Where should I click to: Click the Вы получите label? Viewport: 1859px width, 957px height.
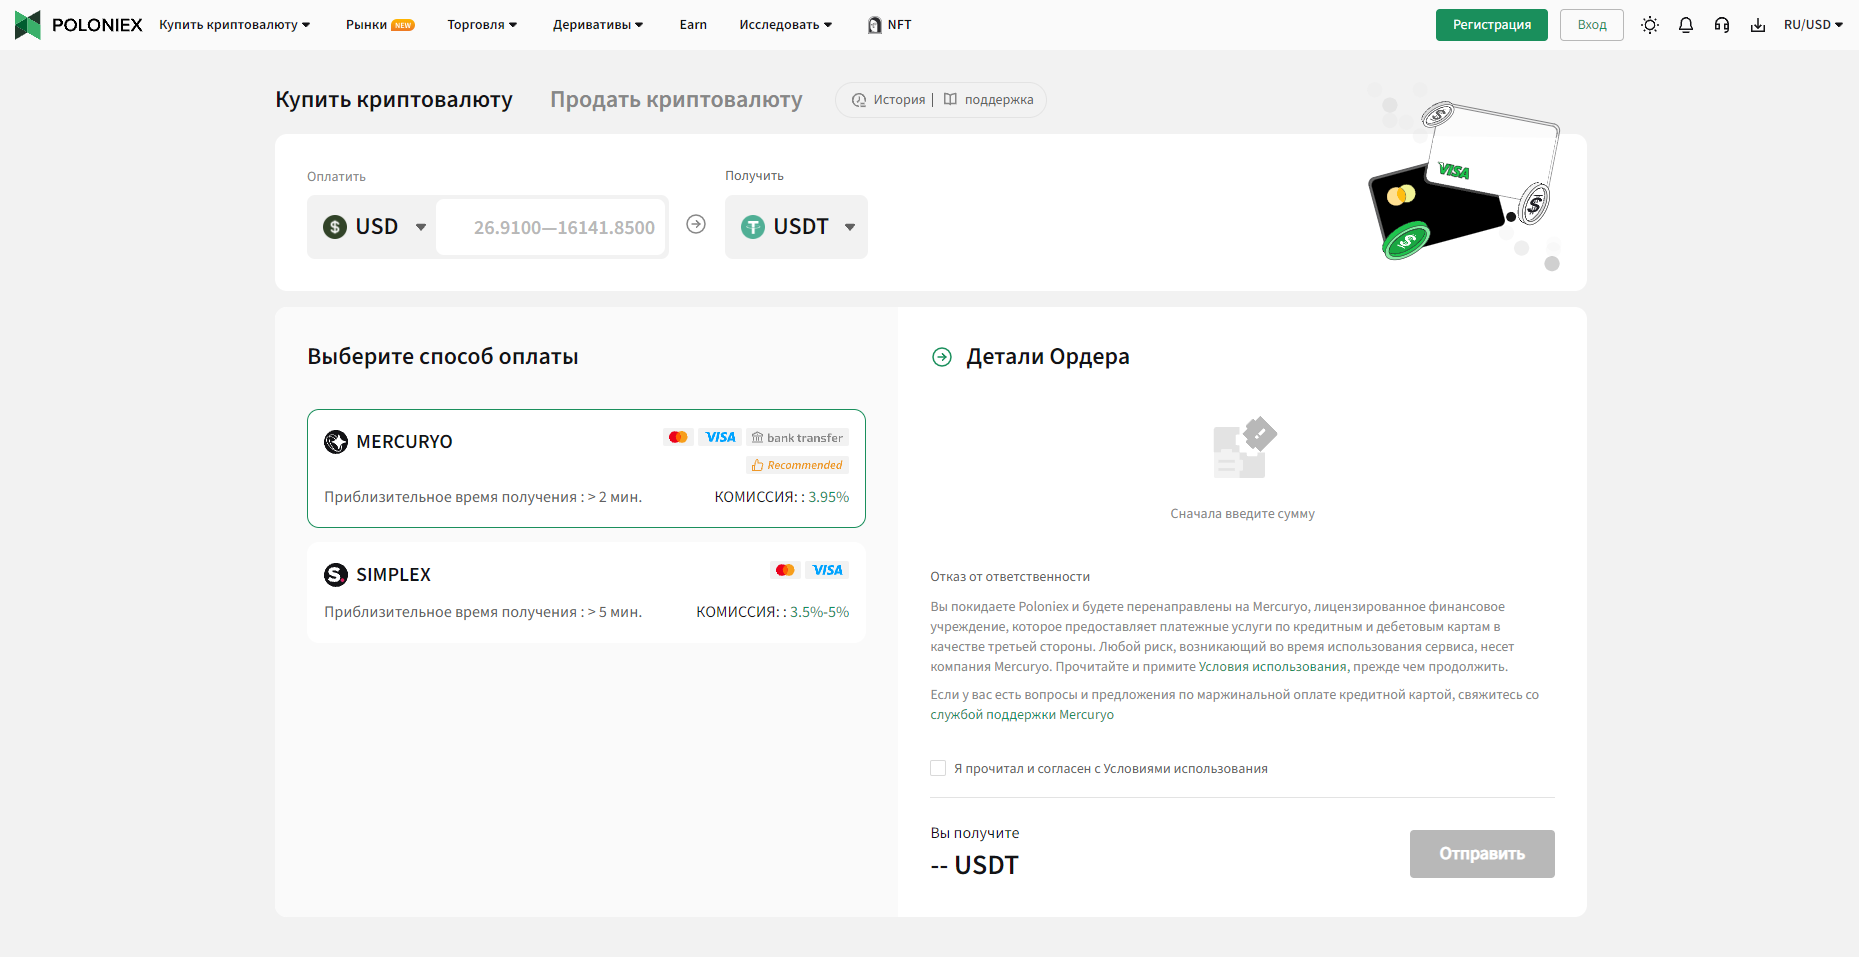[975, 833]
